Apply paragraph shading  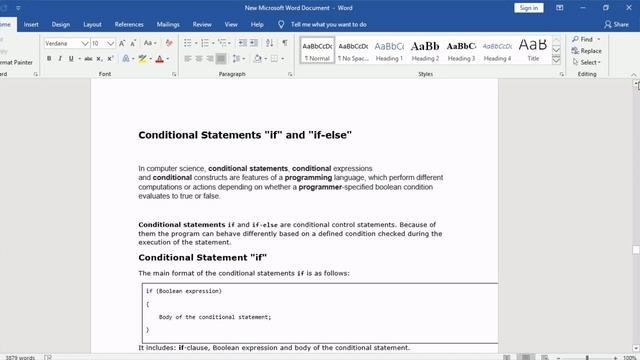click(x=258, y=59)
